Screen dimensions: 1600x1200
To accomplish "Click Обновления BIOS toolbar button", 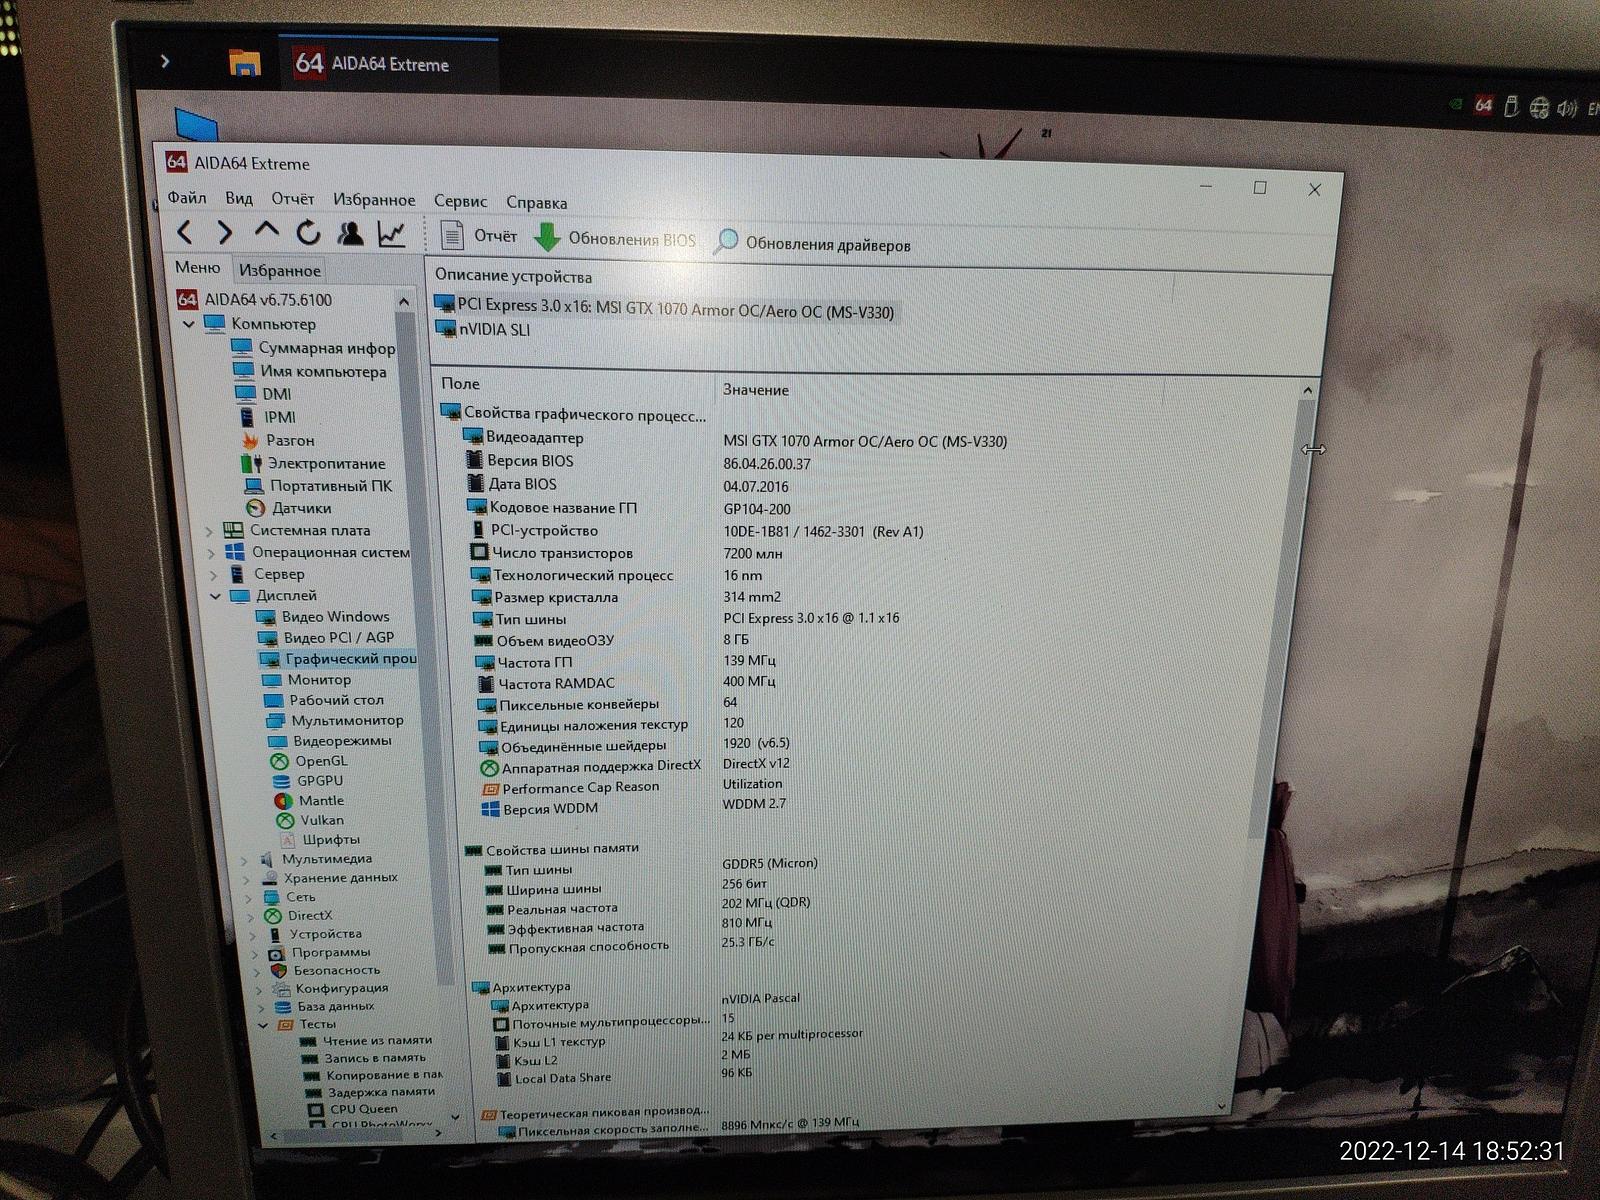I will 615,238.
